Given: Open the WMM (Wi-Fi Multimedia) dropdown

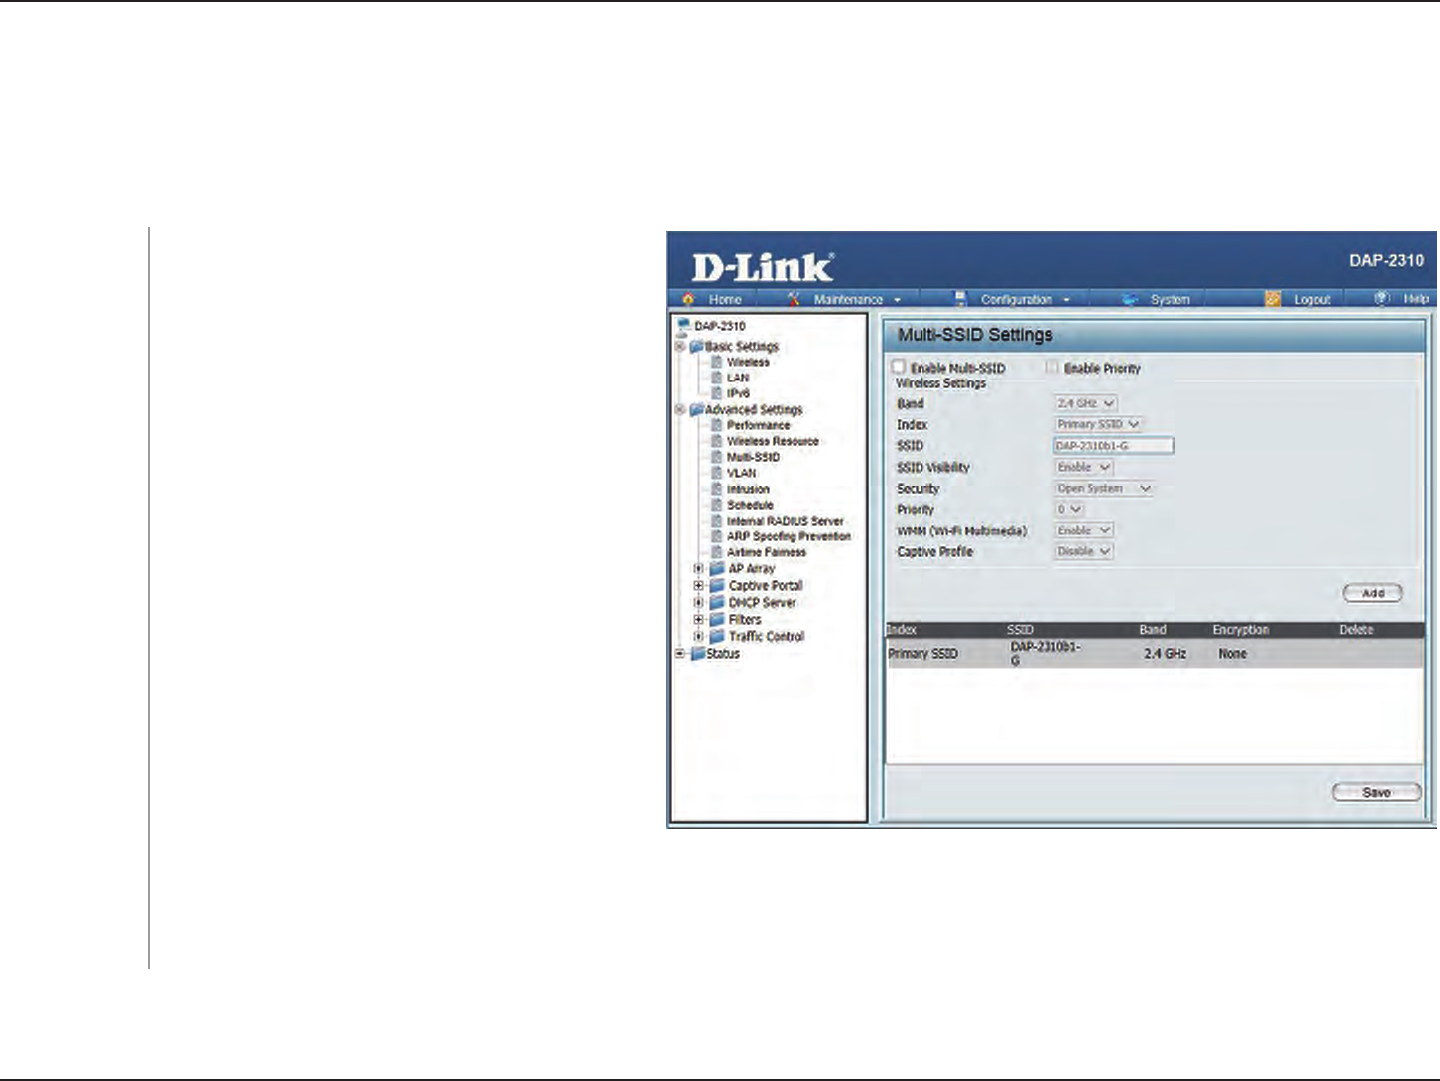Looking at the screenshot, I should (1084, 530).
